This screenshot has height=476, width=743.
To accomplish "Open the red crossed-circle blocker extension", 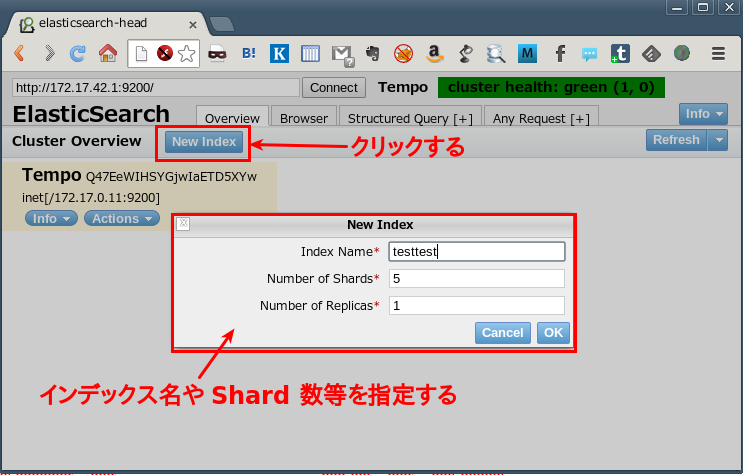I will (x=403, y=54).
